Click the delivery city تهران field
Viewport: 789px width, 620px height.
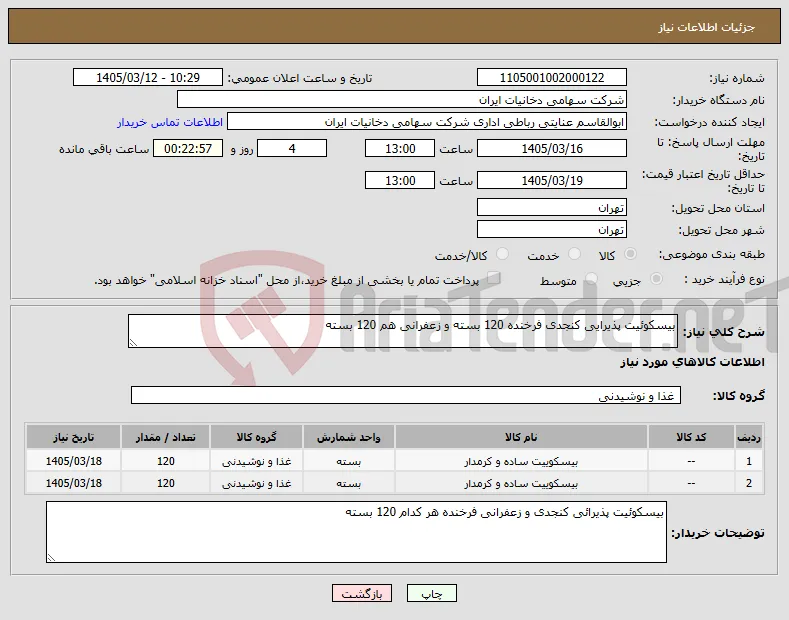[551, 229]
